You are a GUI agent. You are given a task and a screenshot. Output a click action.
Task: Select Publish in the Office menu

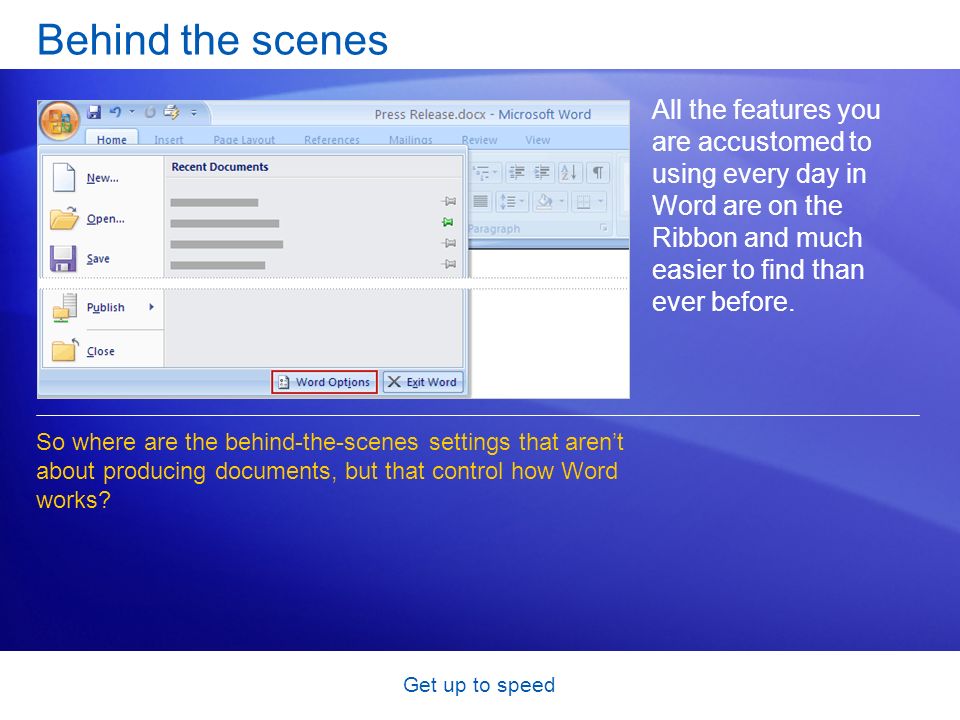pos(102,307)
